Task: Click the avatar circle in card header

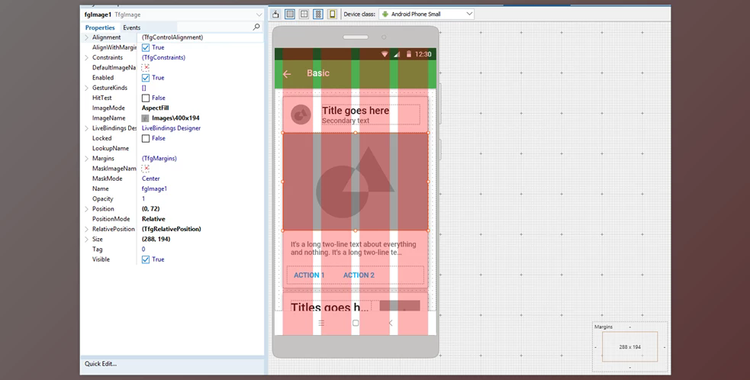Action: point(301,114)
